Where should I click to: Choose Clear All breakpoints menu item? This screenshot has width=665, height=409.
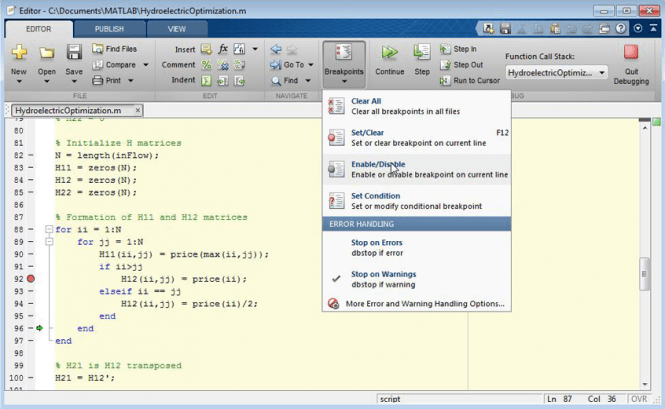[x=416, y=106]
